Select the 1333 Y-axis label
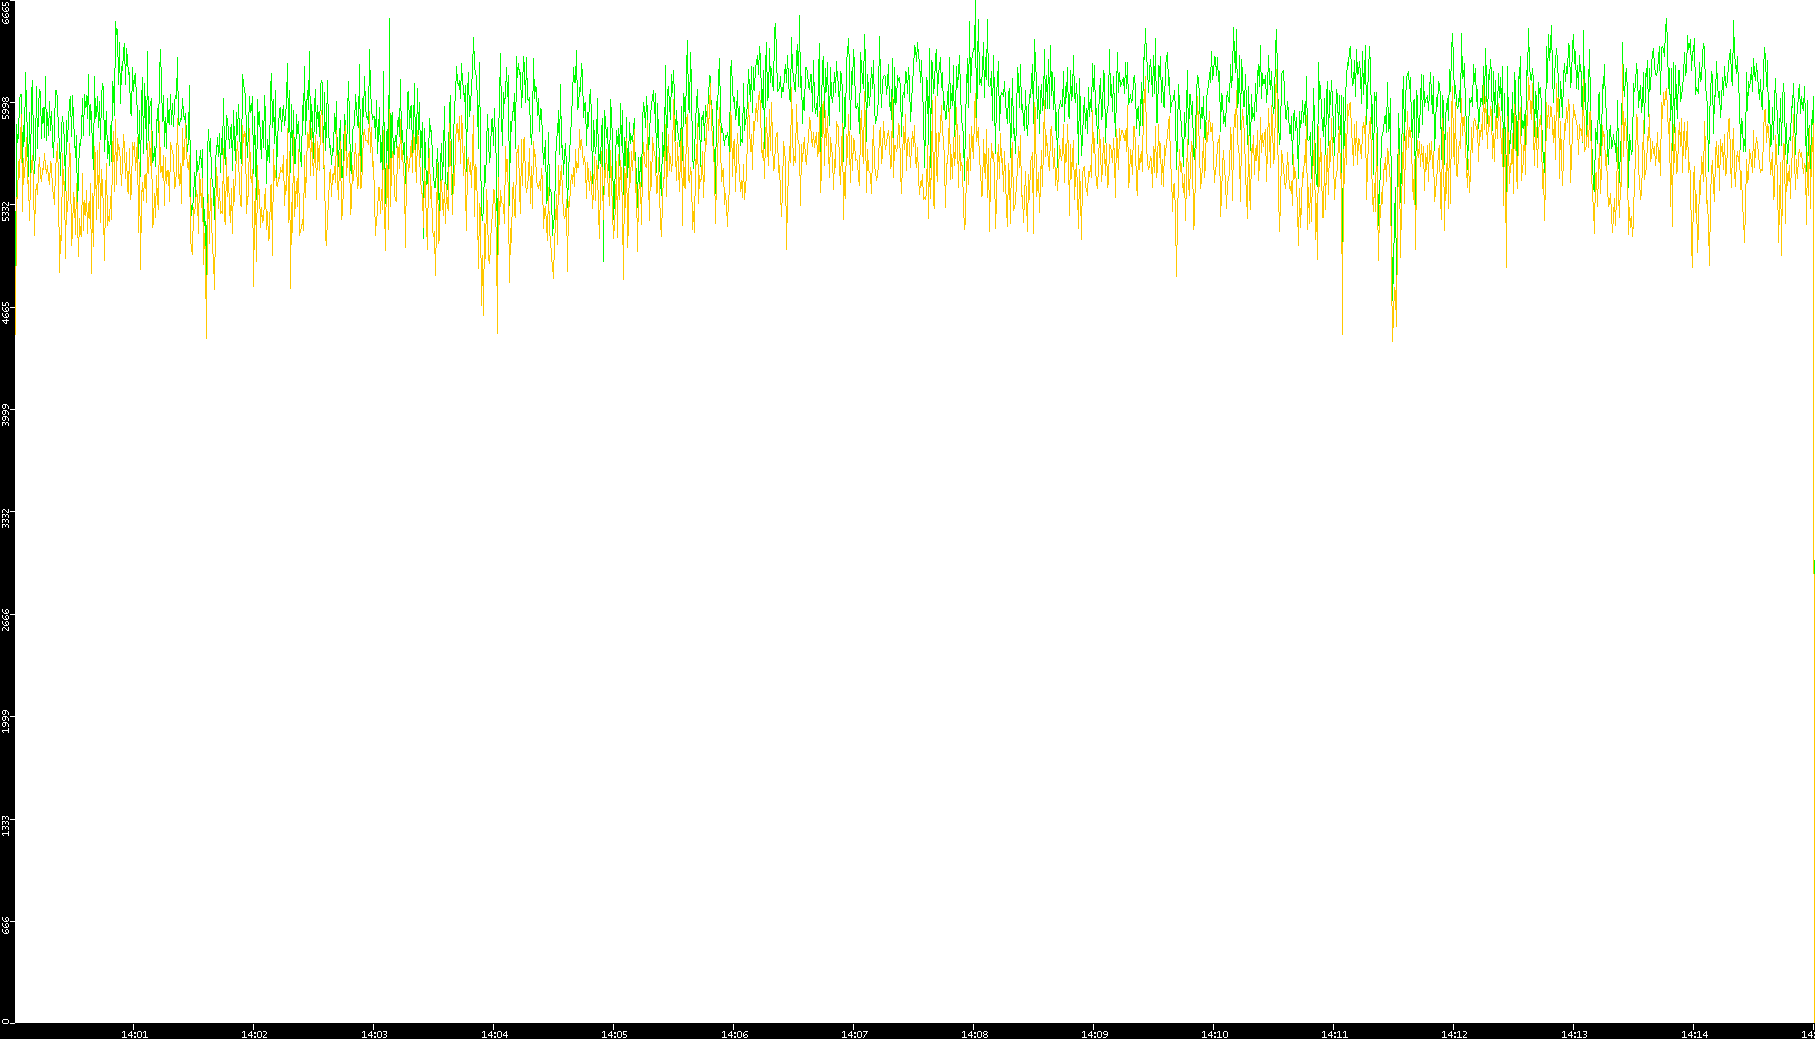Image resolution: width=1815 pixels, height=1039 pixels. click(x=7, y=825)
